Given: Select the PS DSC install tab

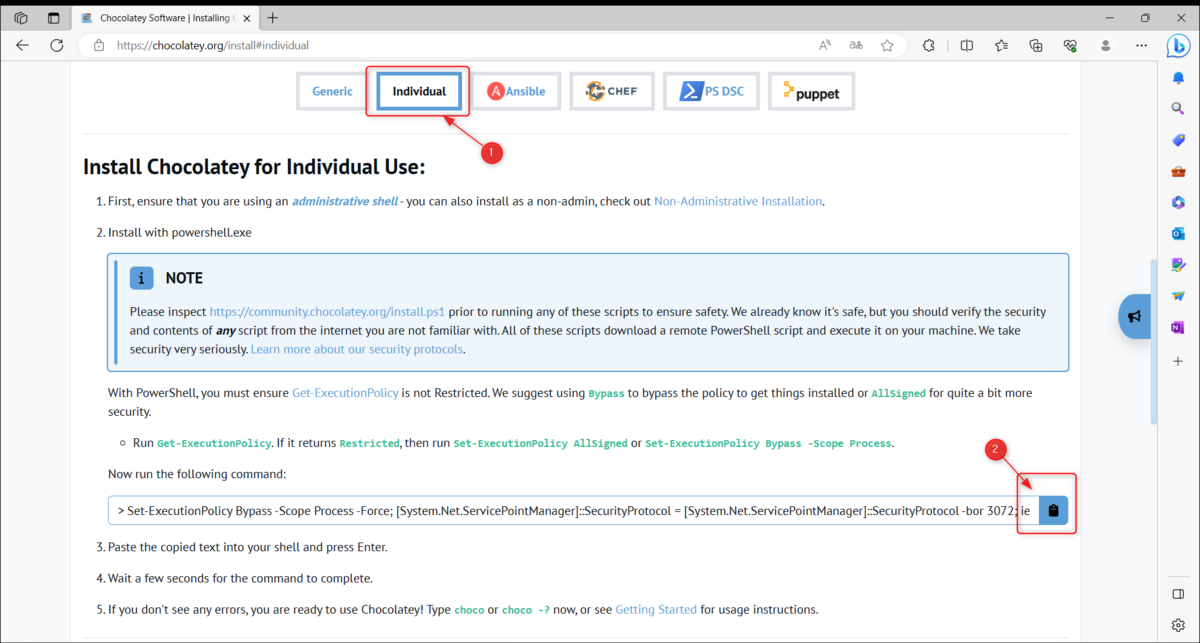Looking at the screenshot, I should (710, 91).
